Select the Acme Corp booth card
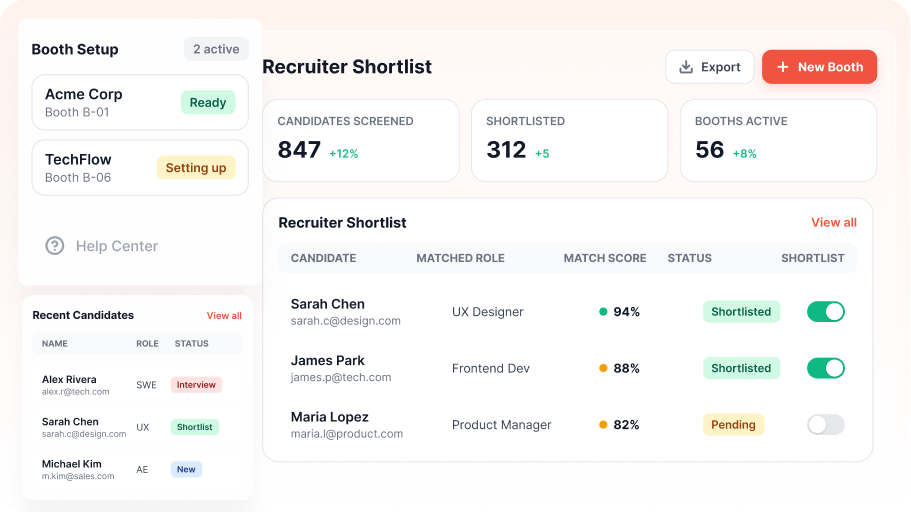This screenshot has width=911, height=512. (x=140, y=102)
